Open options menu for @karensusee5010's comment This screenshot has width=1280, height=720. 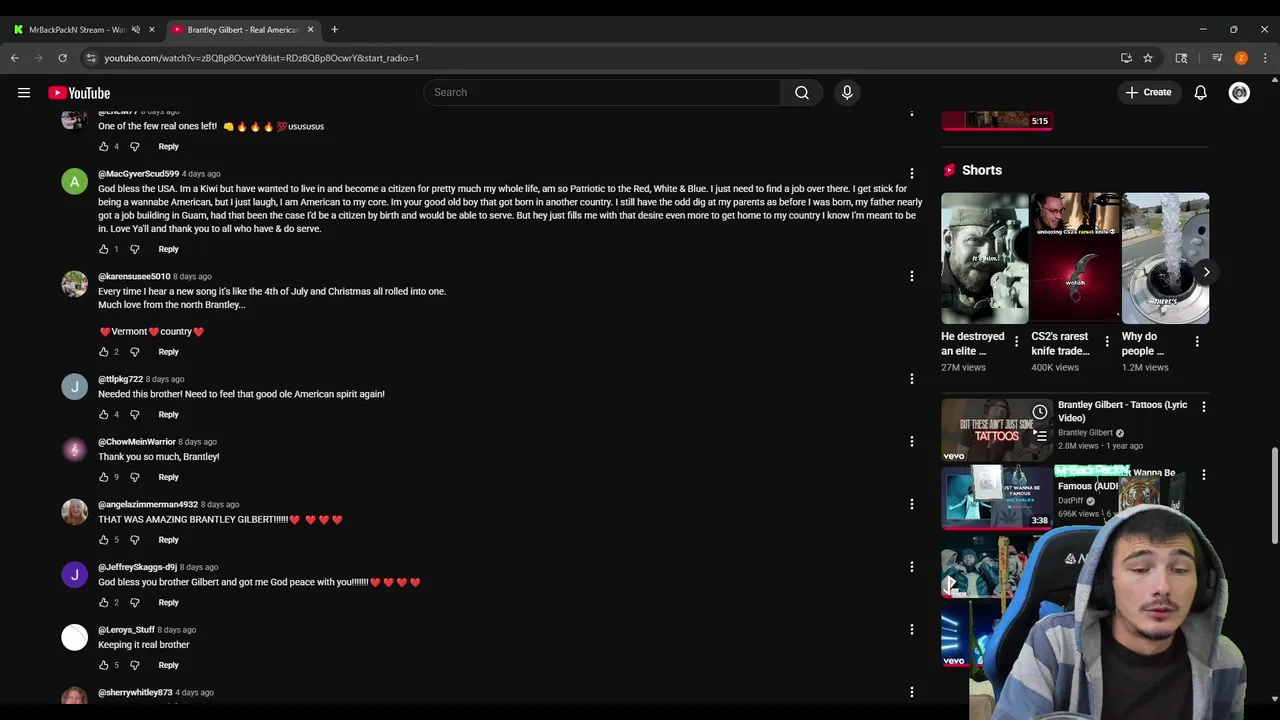coord(911,276)
